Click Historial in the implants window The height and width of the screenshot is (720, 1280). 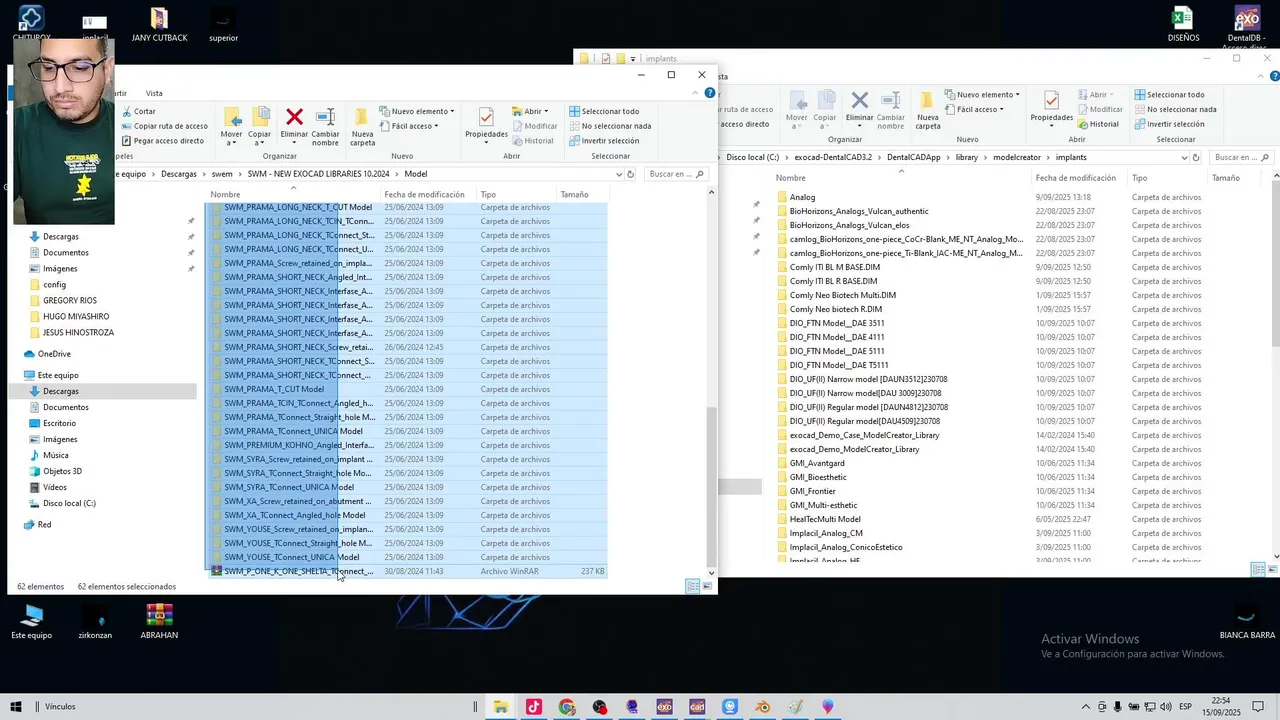point(1098,124)
